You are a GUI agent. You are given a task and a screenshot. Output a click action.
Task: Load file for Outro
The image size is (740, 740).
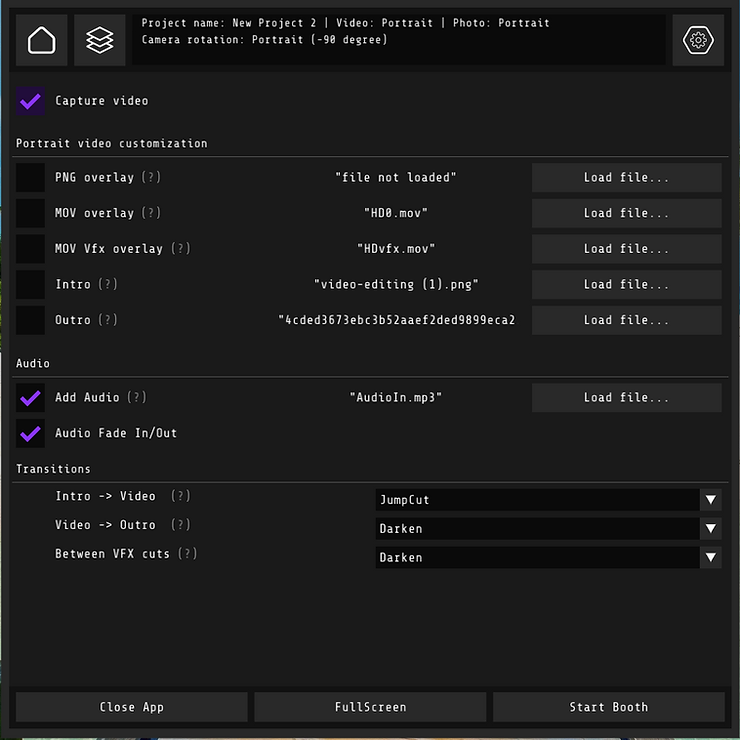pos(626,320)
